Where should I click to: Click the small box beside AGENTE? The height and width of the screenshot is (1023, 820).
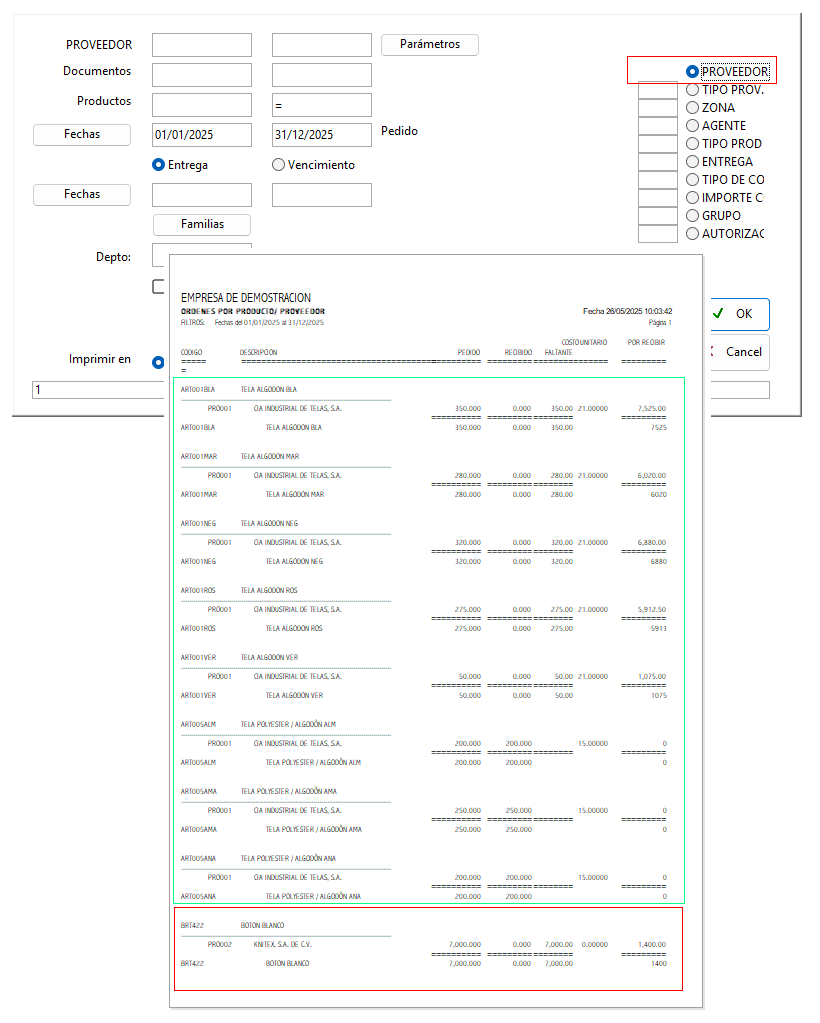coord(658,126)
